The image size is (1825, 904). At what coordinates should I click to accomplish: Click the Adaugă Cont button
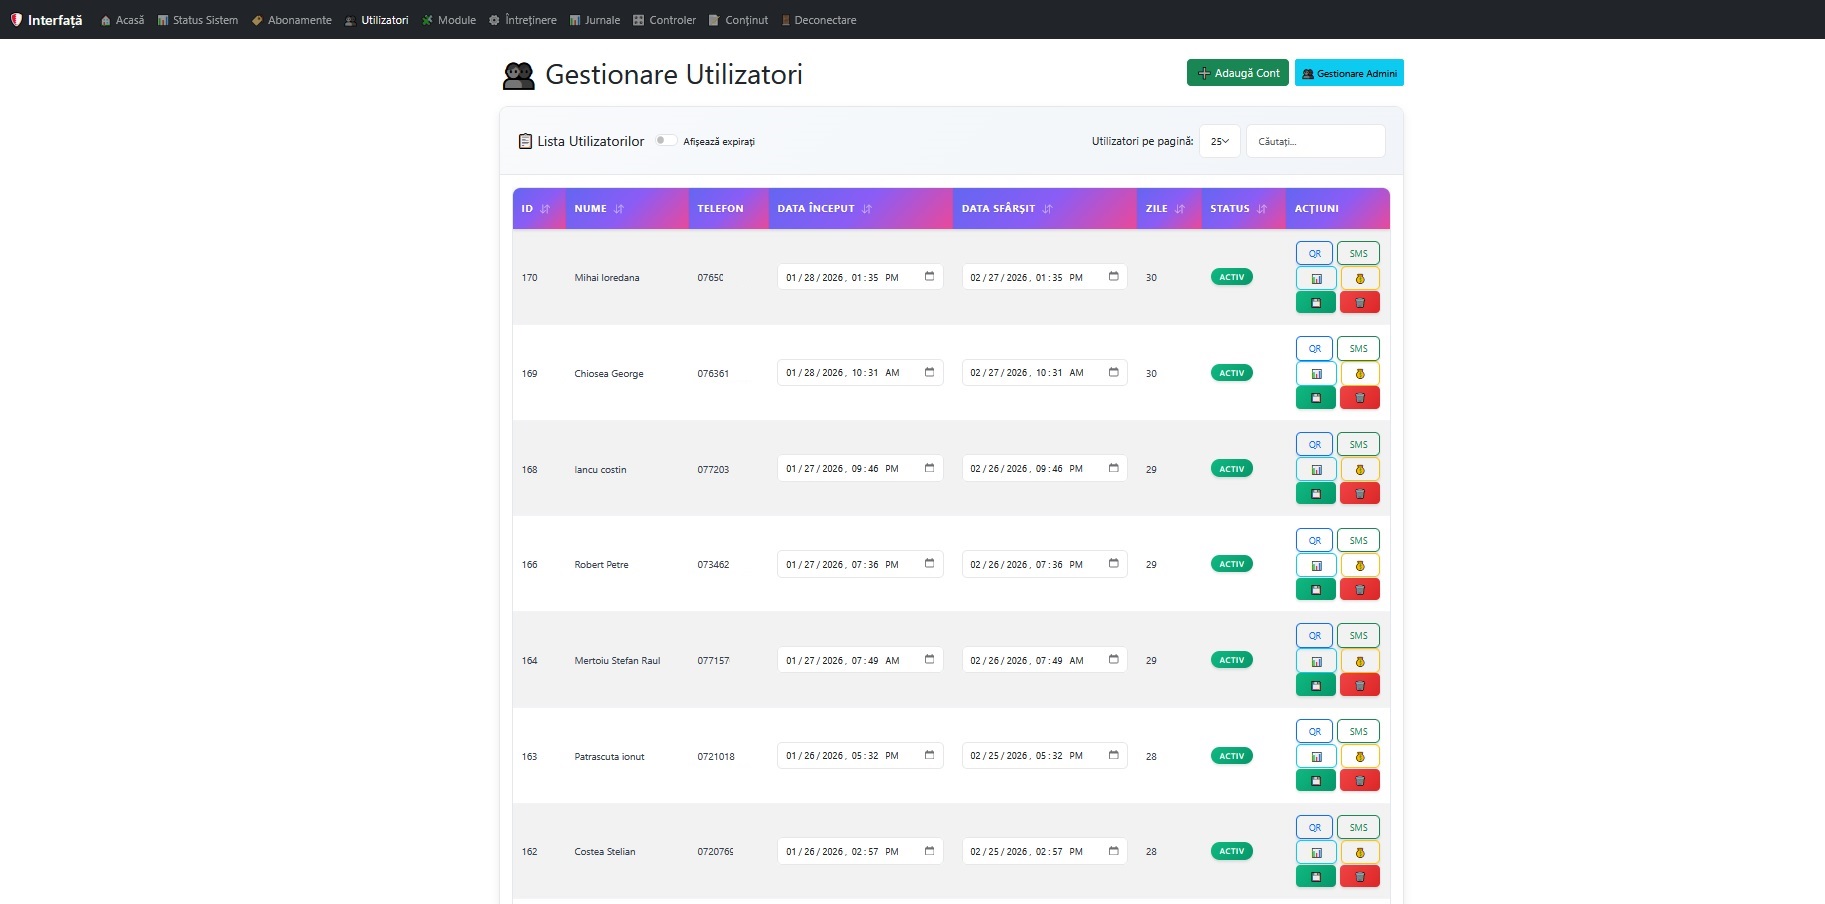tap(1237, 73)
